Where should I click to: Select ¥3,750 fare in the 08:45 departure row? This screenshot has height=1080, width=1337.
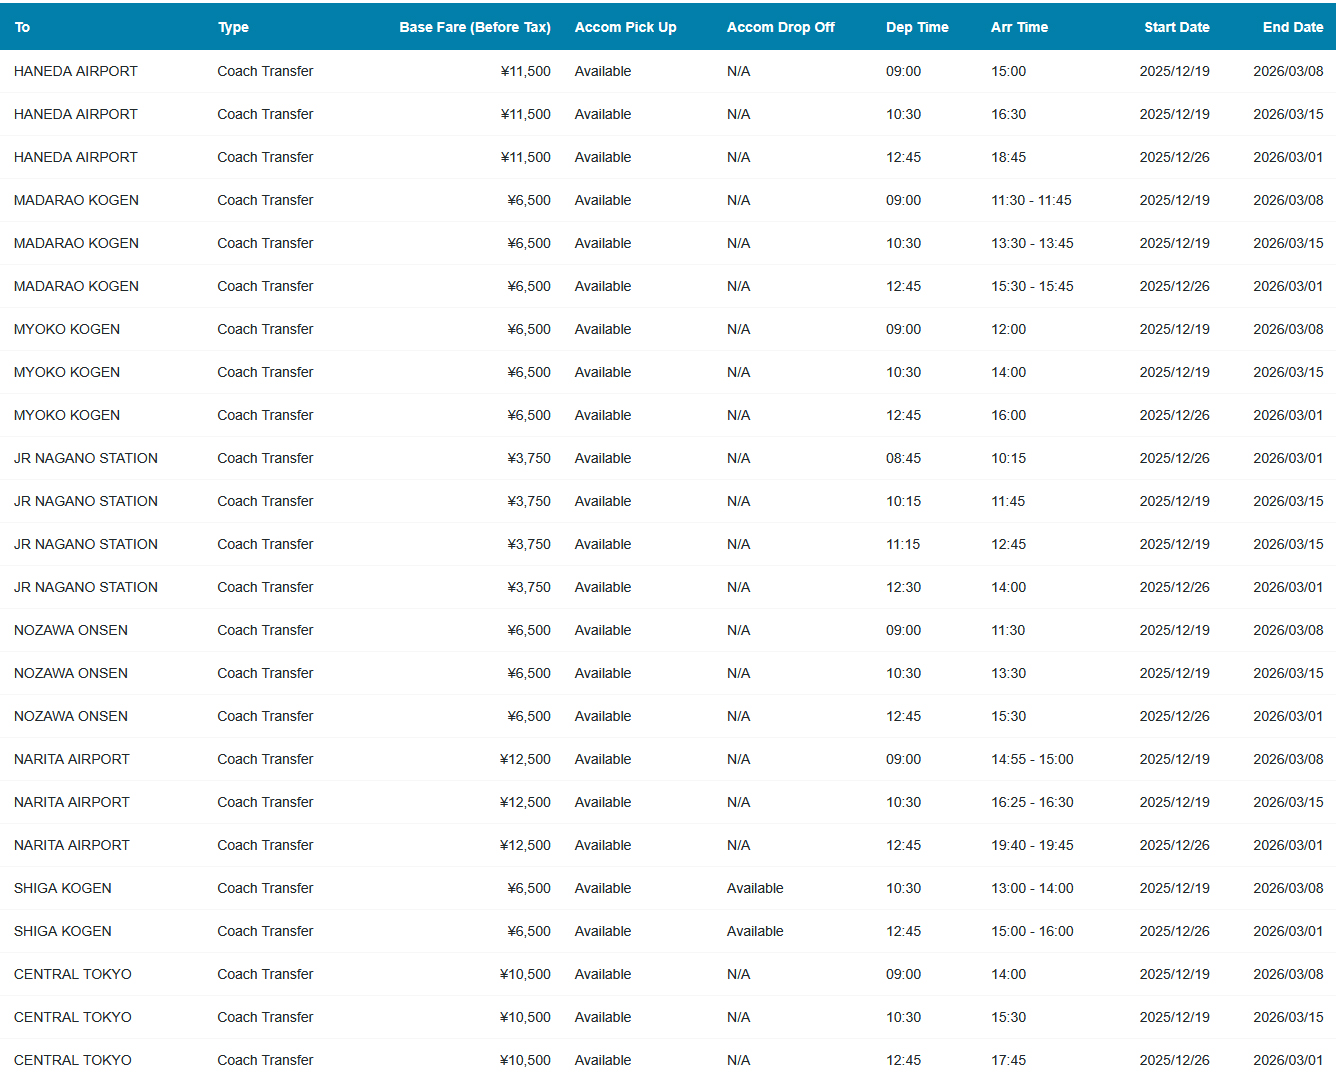529,458
